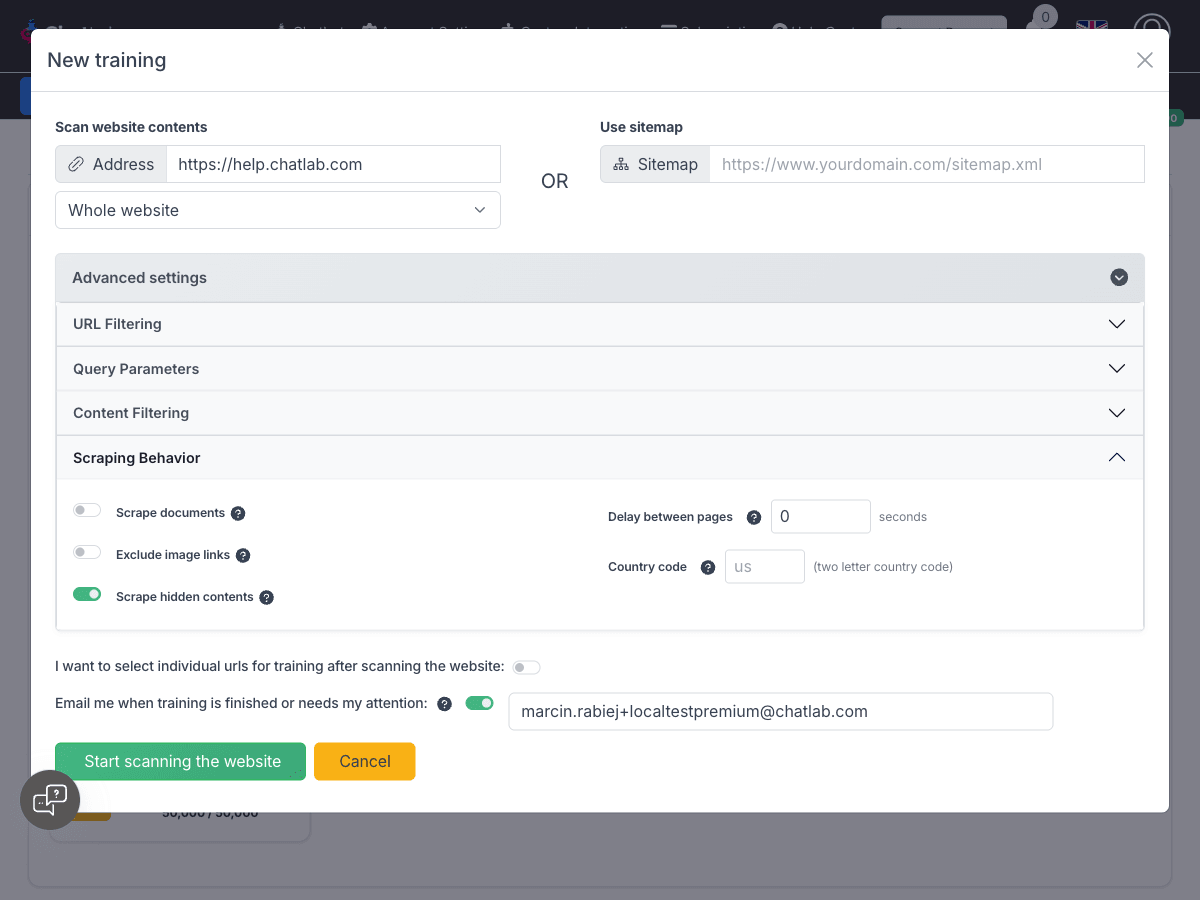Image resolution: width=1200 pixels, height=900 pixels.
Task: Click the help icon beside Country code
Action: pyautogui.click(x=708, y=567)
